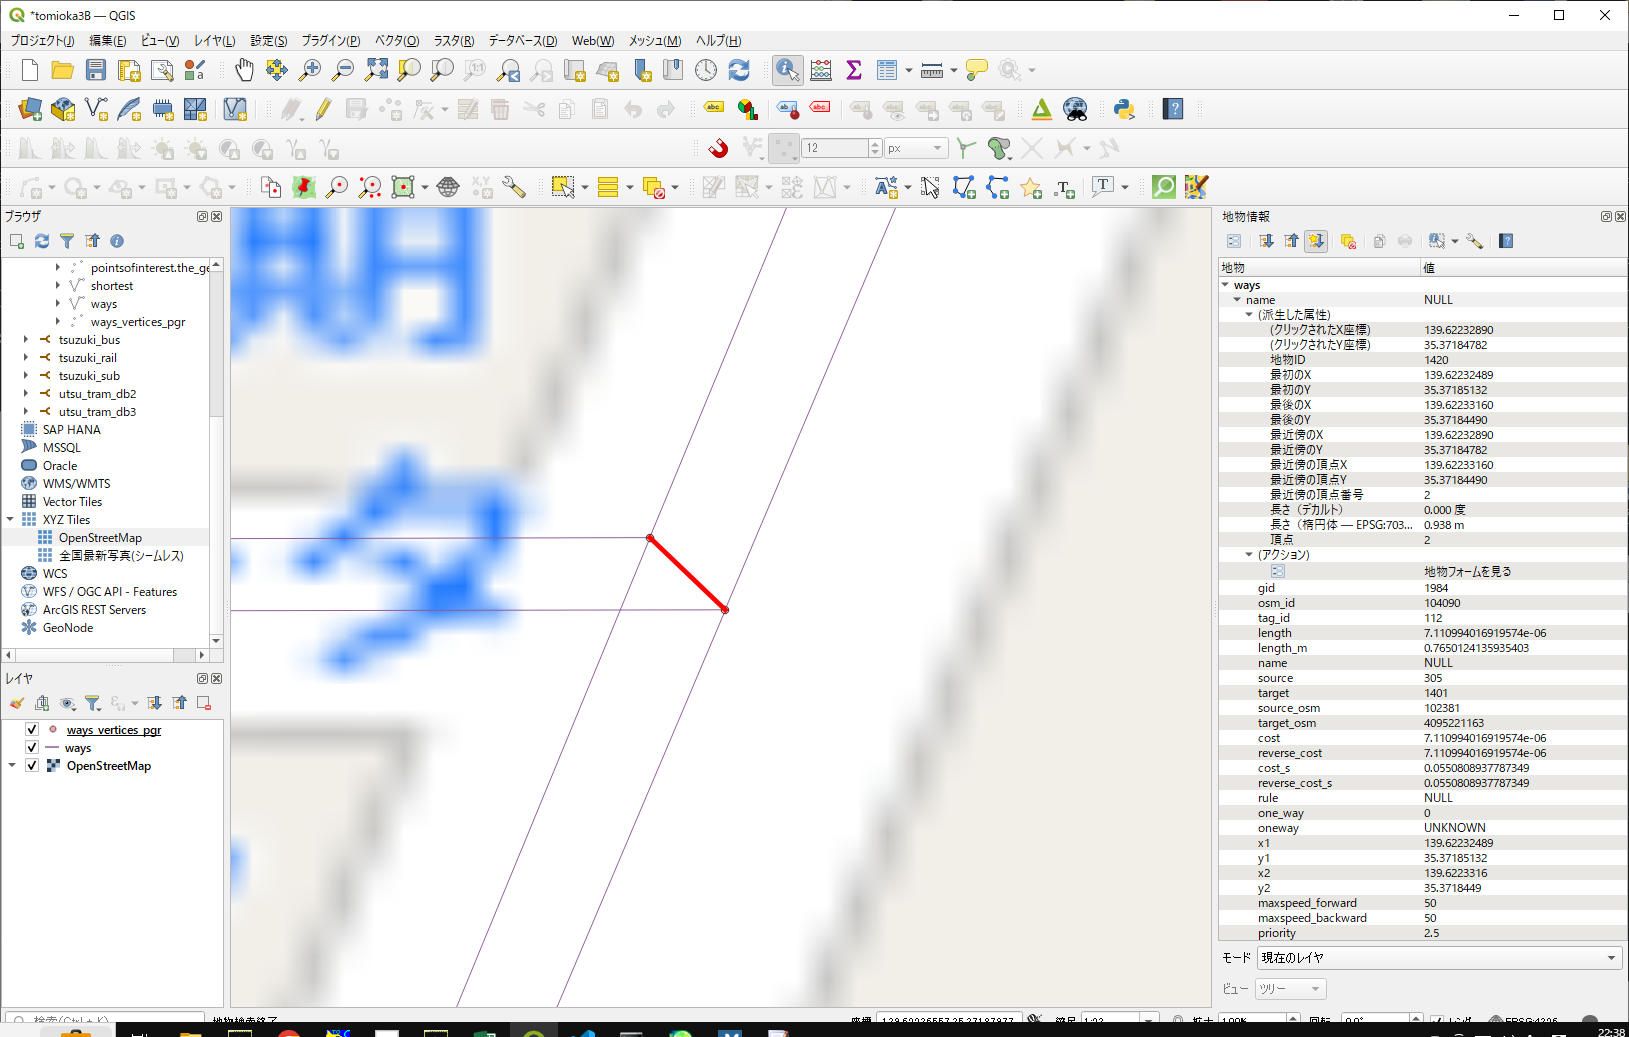The image size is (1629, 1037).
Task: Select OpenStreetMap under XYZ Tiles
Action: coord(100,538)
